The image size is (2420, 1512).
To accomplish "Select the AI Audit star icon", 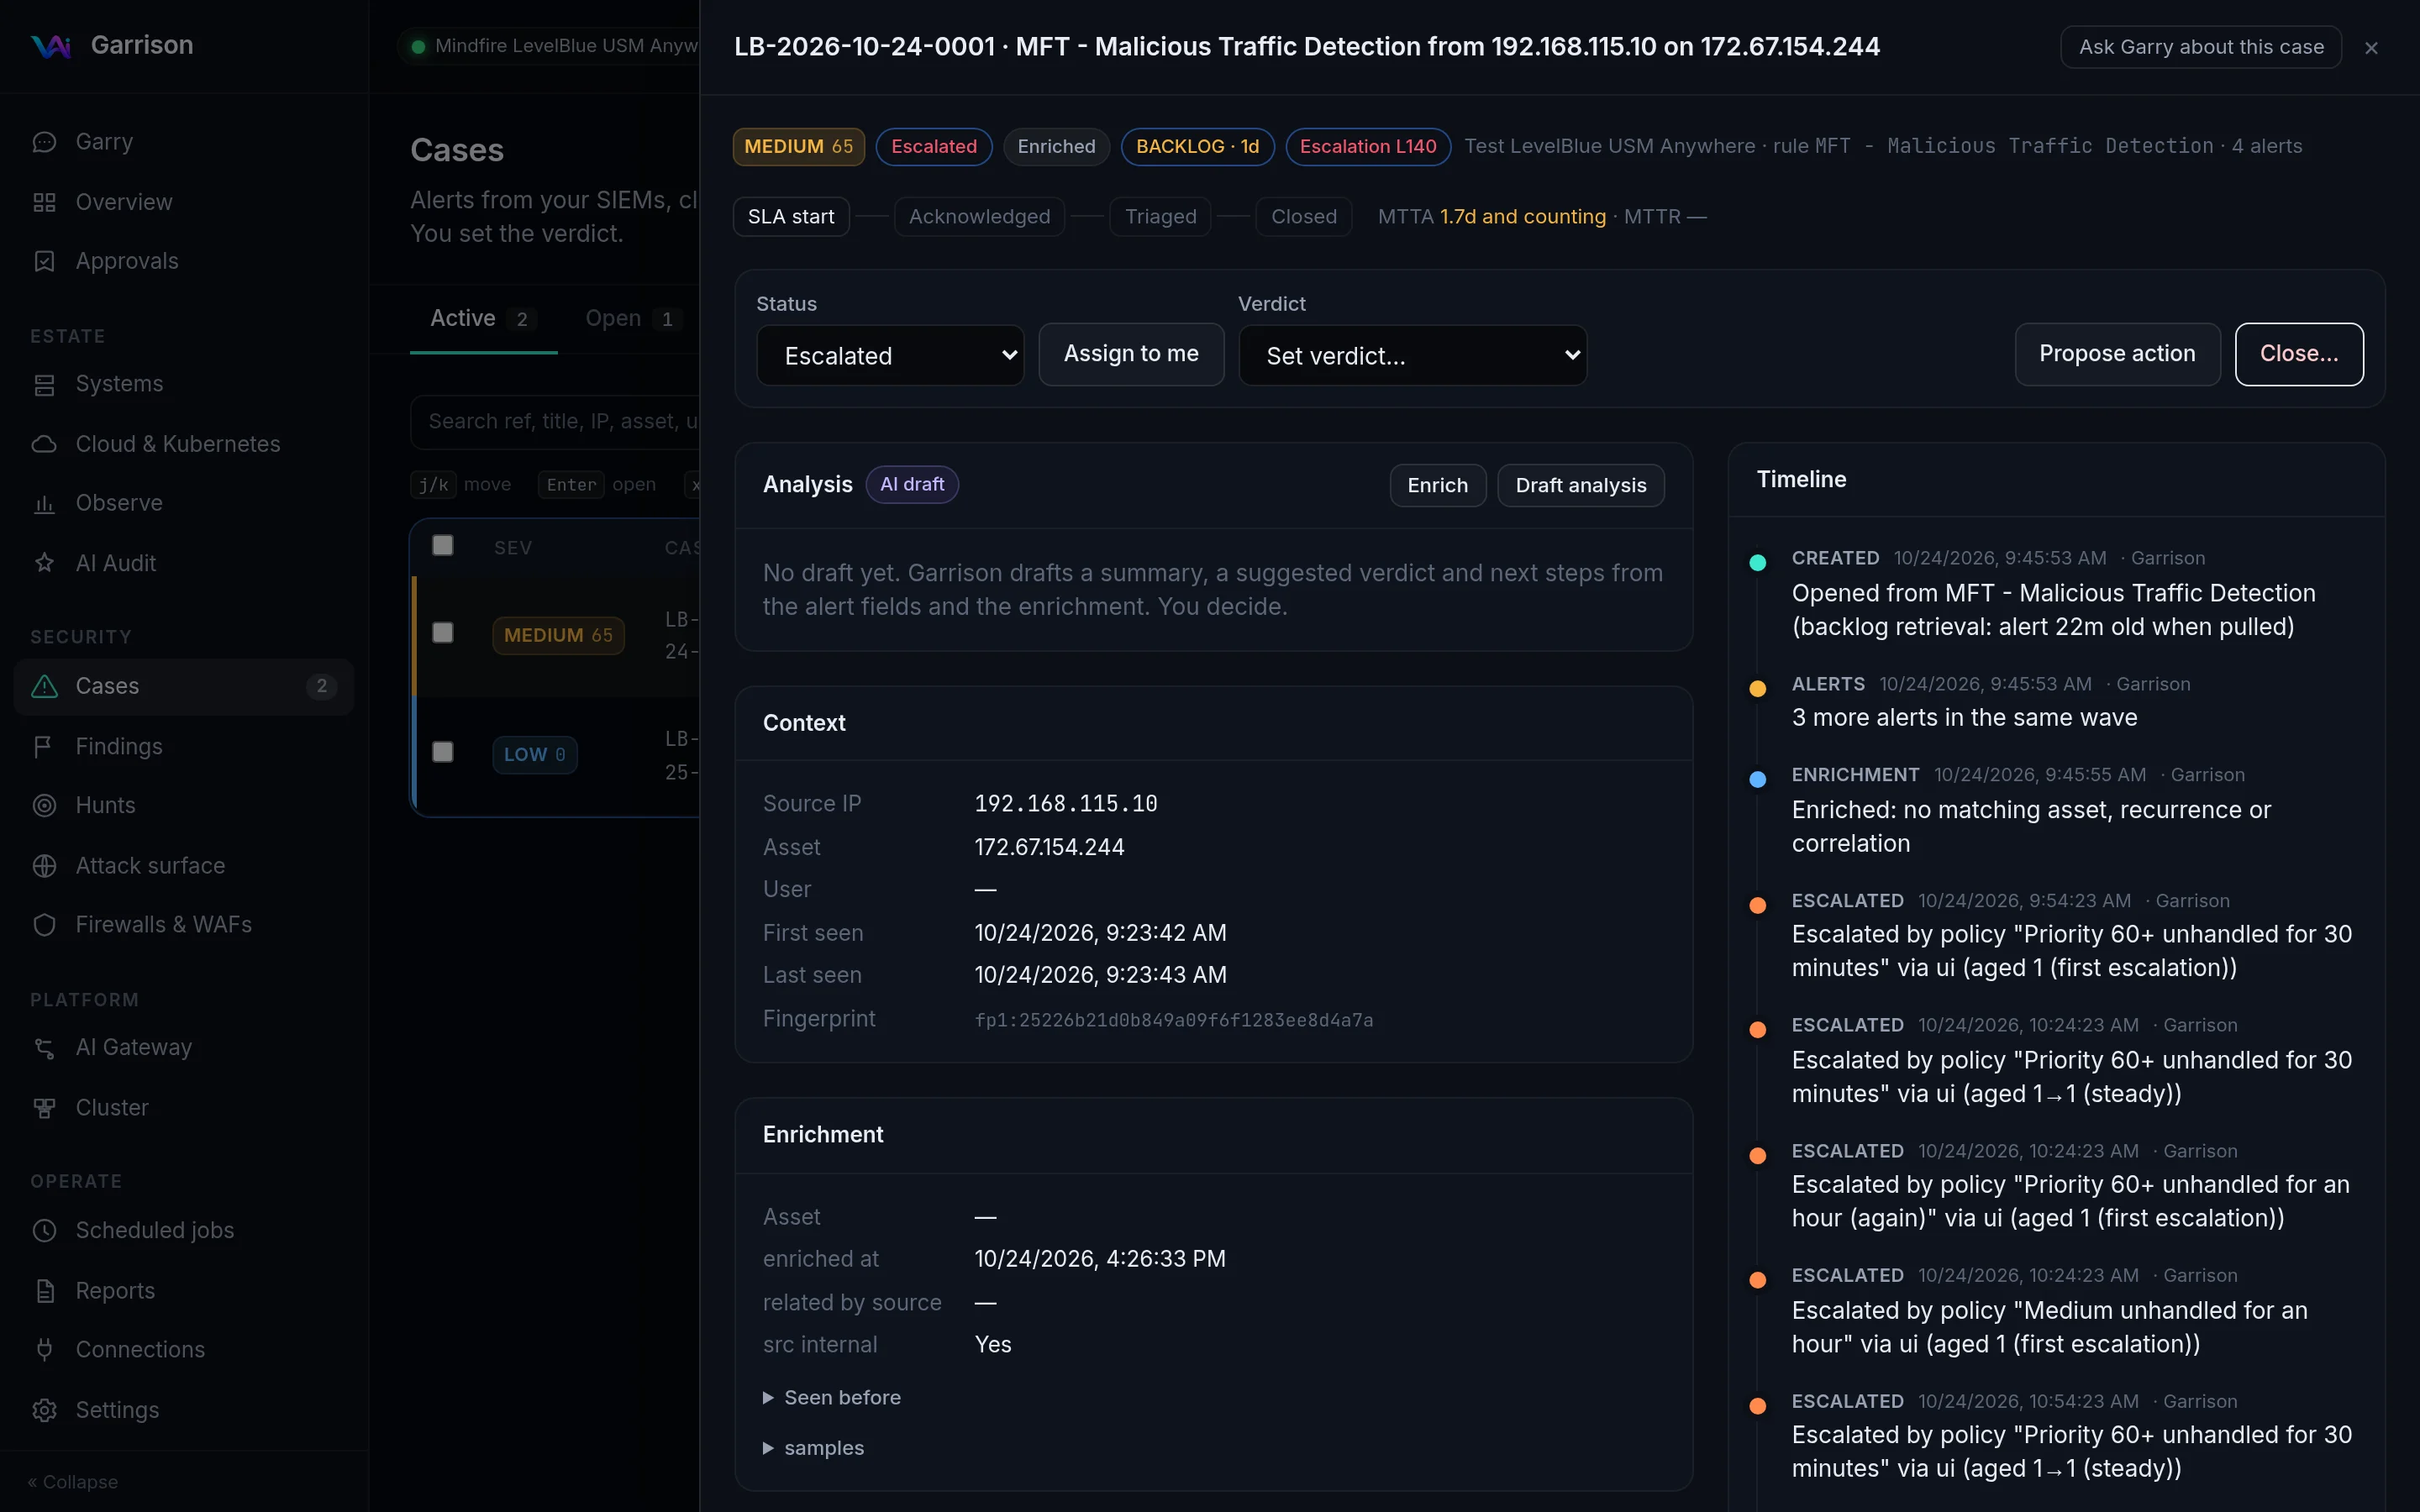I will click(44, 563).
